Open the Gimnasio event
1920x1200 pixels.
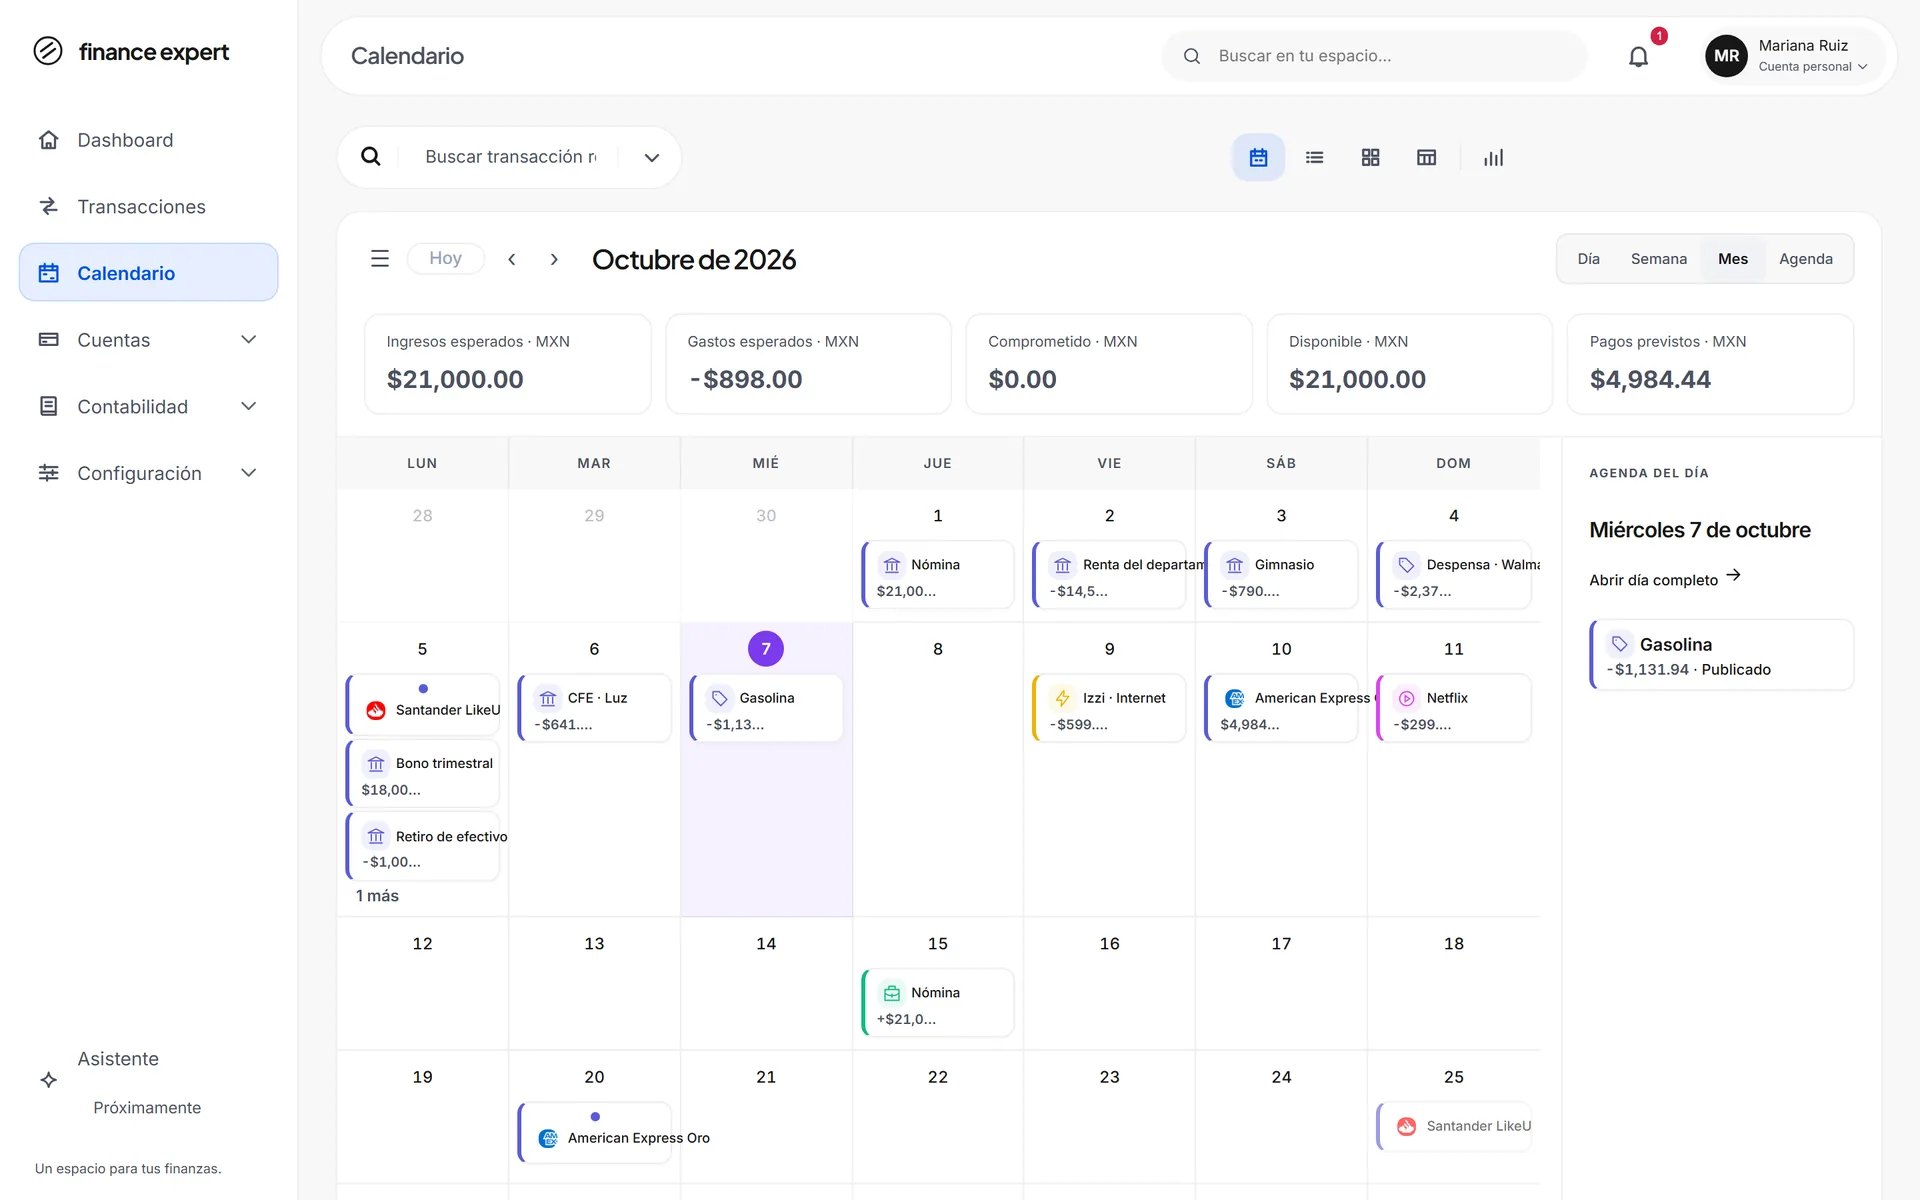click(x=1281, y=575)
